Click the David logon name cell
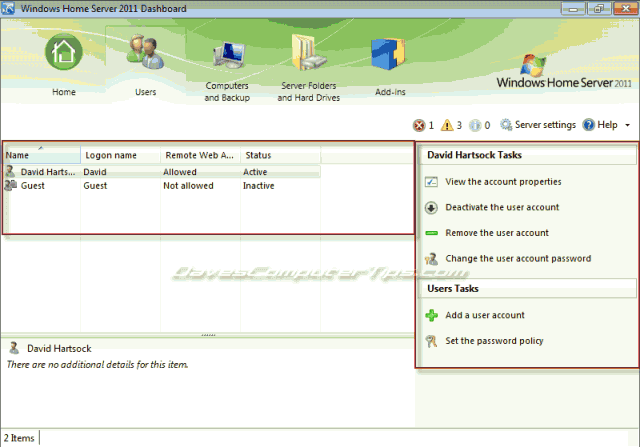Image resolution: width=640 pixels, height=447 pixels. click(95, 172)
